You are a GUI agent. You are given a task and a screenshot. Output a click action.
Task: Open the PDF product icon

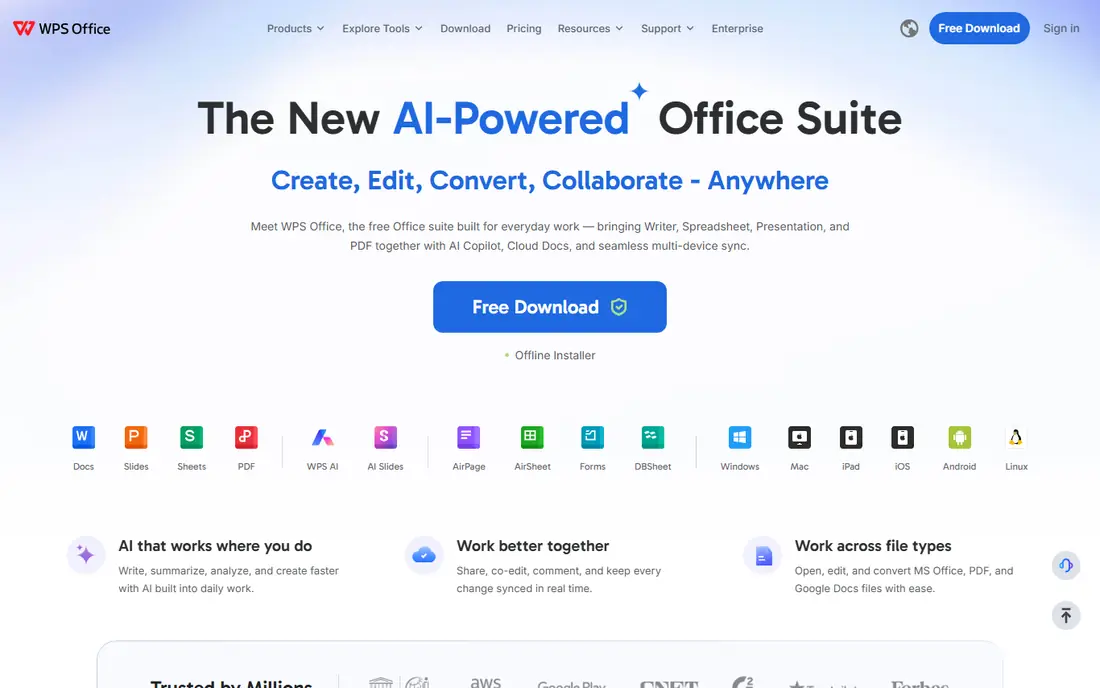(x=246, y=438)
